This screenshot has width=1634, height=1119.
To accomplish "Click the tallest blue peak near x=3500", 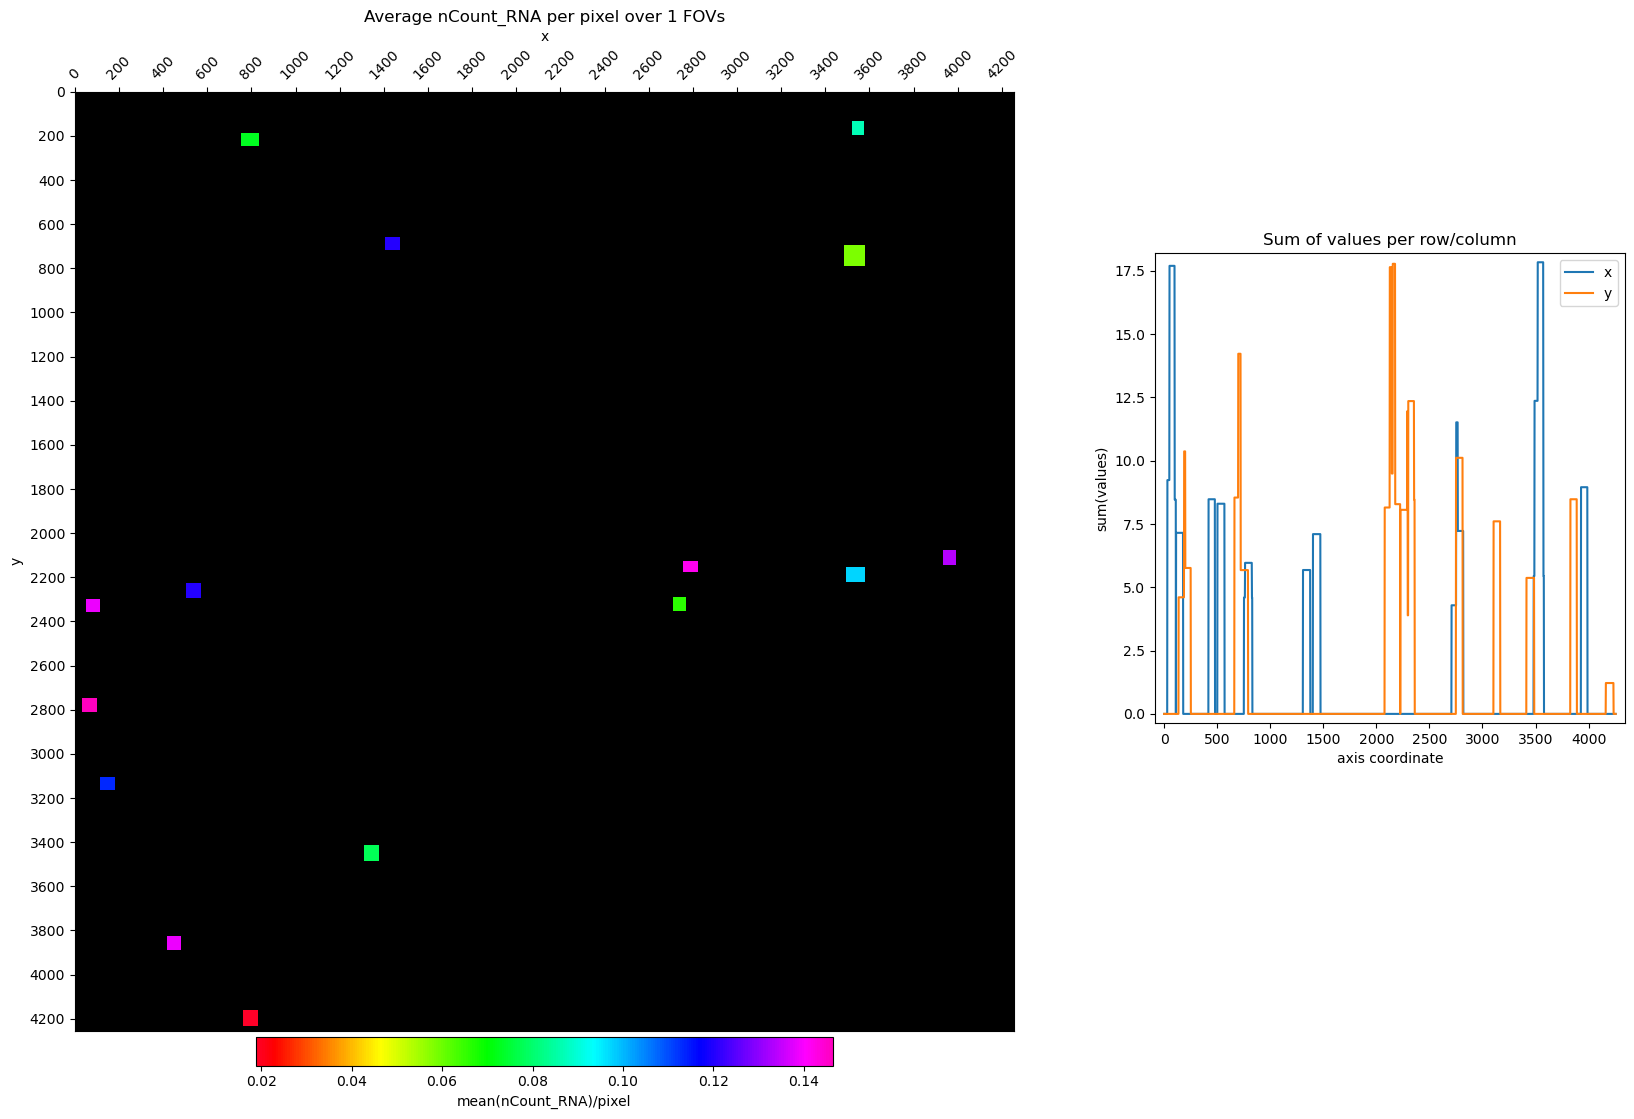I will click(x=1540, y=265).
